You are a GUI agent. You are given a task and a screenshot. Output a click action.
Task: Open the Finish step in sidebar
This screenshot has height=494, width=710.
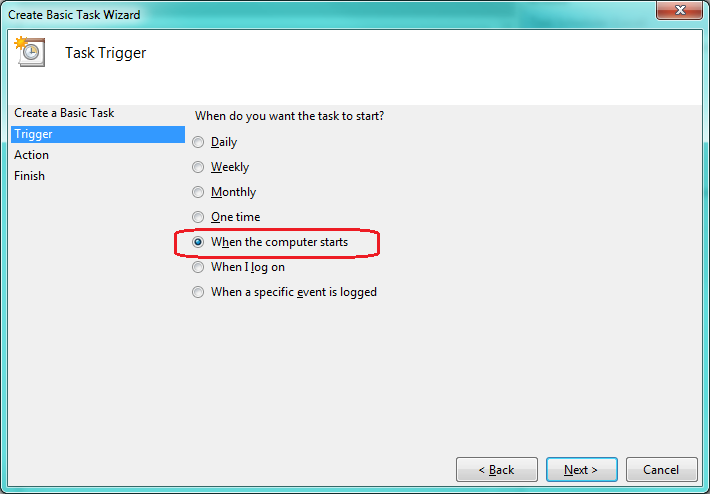pos(29,176)
